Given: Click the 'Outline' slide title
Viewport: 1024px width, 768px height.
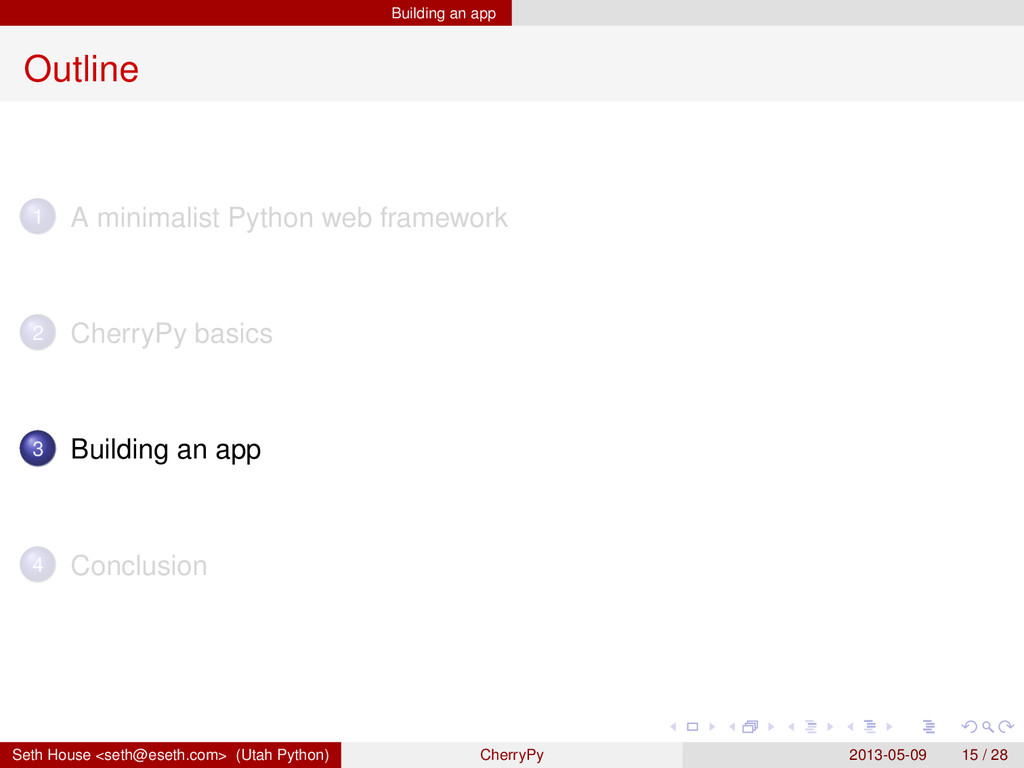Looking at the screenshot, I should point(82,69).
